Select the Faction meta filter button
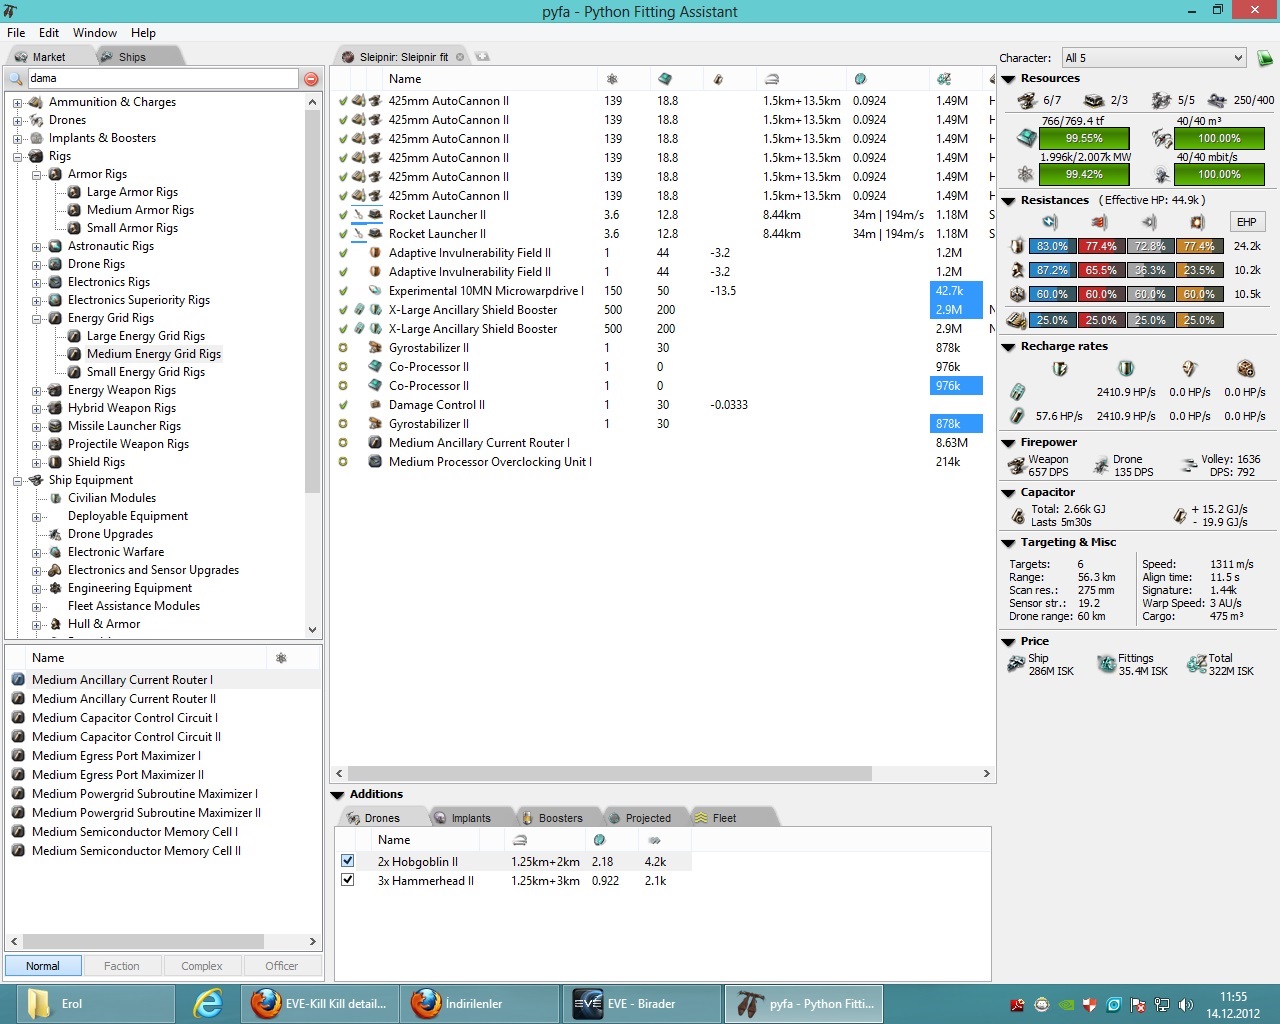 (x=122, y=966)
